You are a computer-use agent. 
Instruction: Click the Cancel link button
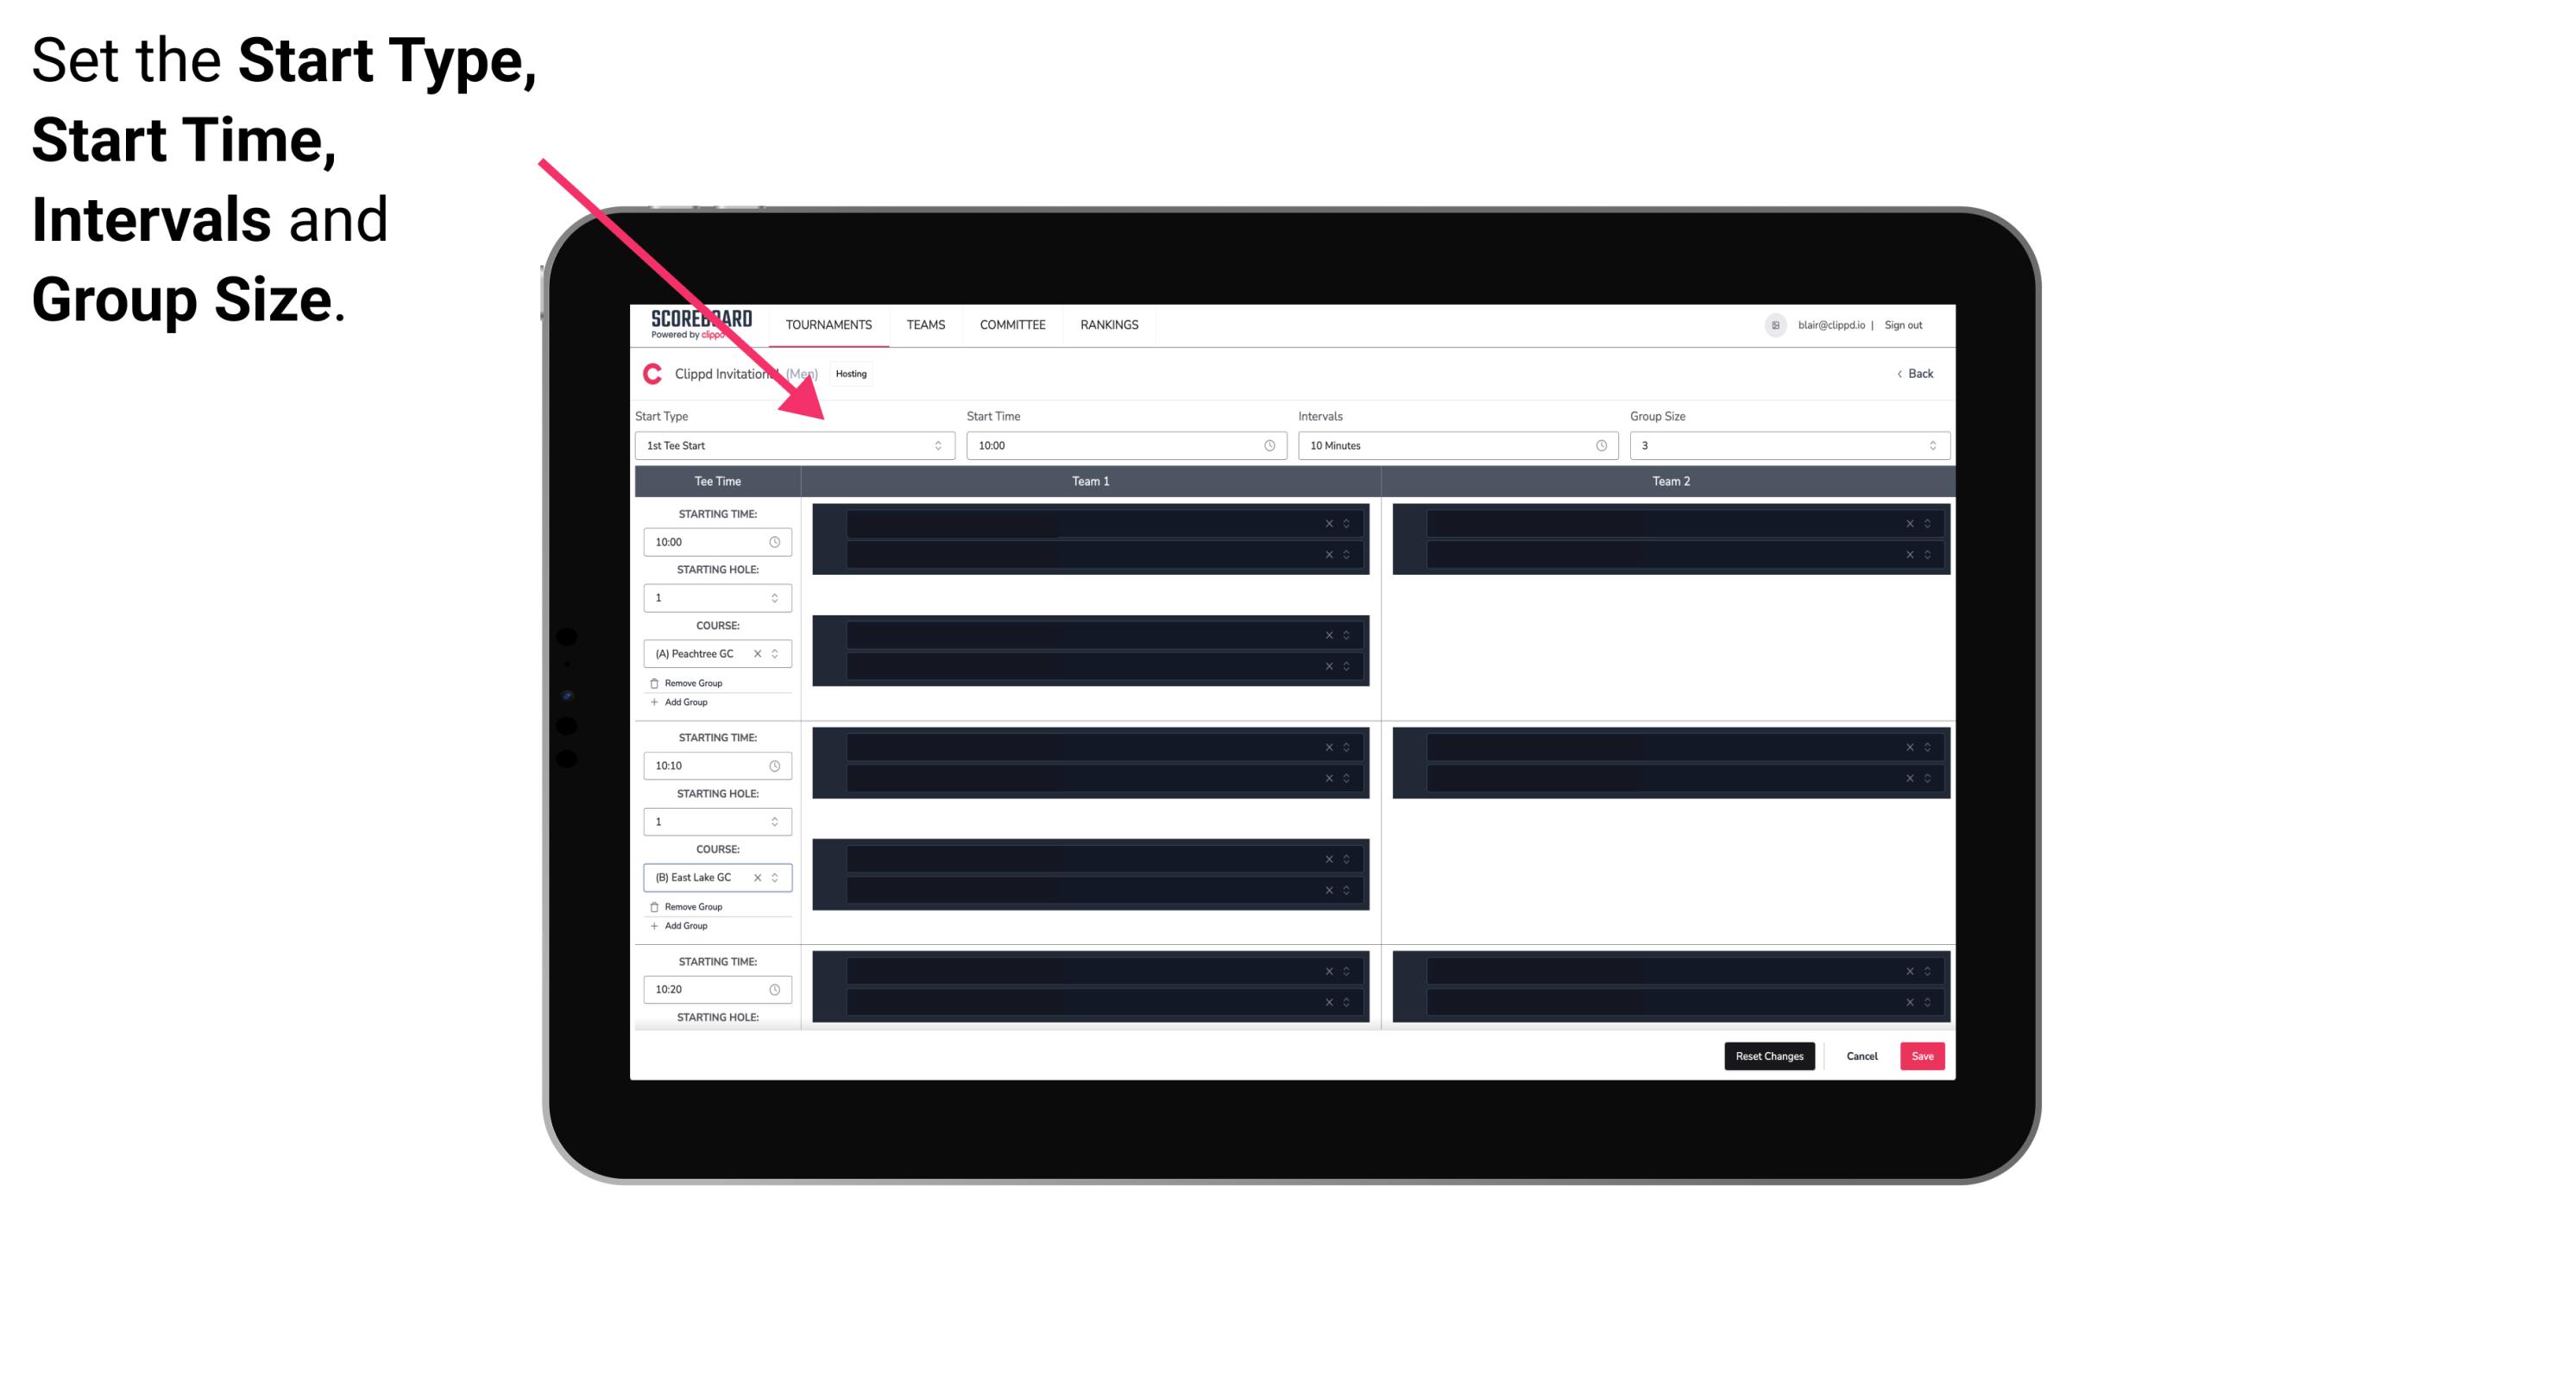(x=1860, y=1056)
